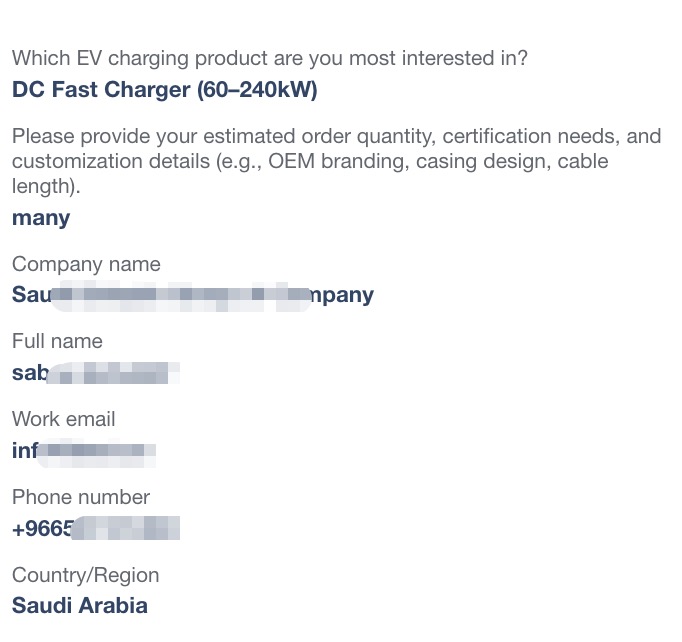Screen dimensions: 682x642
Task: Click the Company name label
Action: point(86,264)
